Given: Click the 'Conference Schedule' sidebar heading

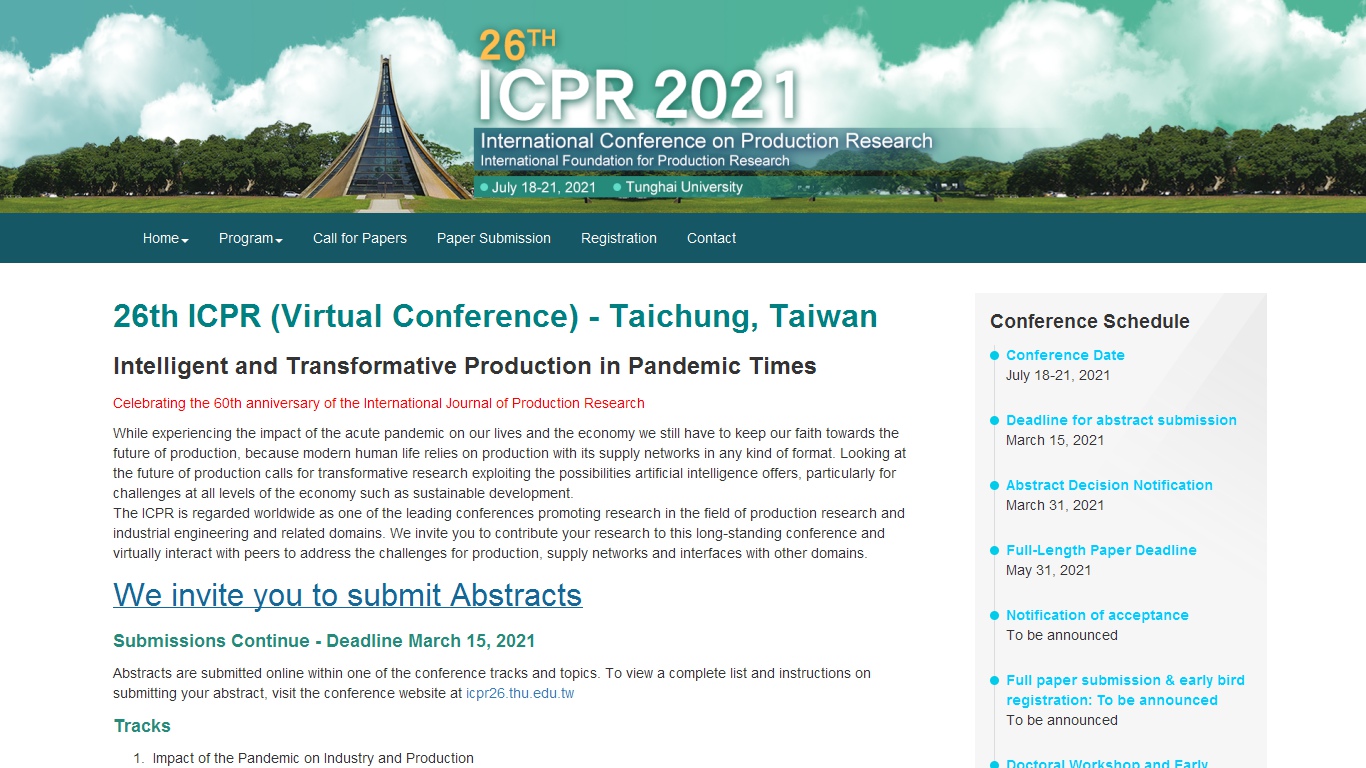Looking at the screenshot, I should point(1090,321).
